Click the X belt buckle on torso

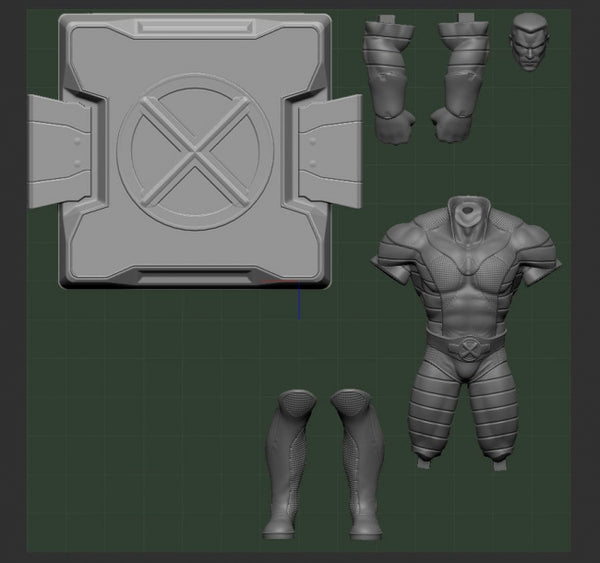[465, 349]
